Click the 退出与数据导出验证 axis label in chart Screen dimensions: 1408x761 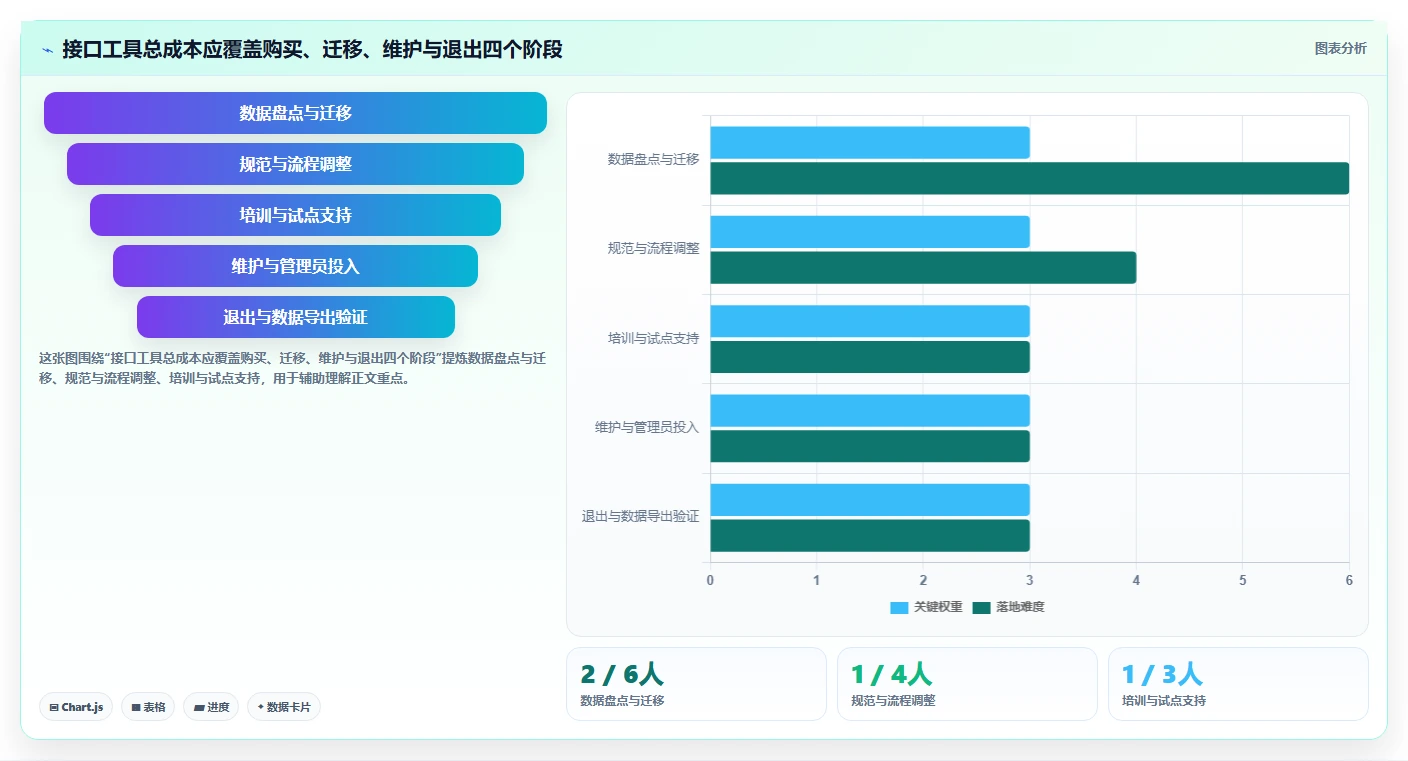coord(640,517)
